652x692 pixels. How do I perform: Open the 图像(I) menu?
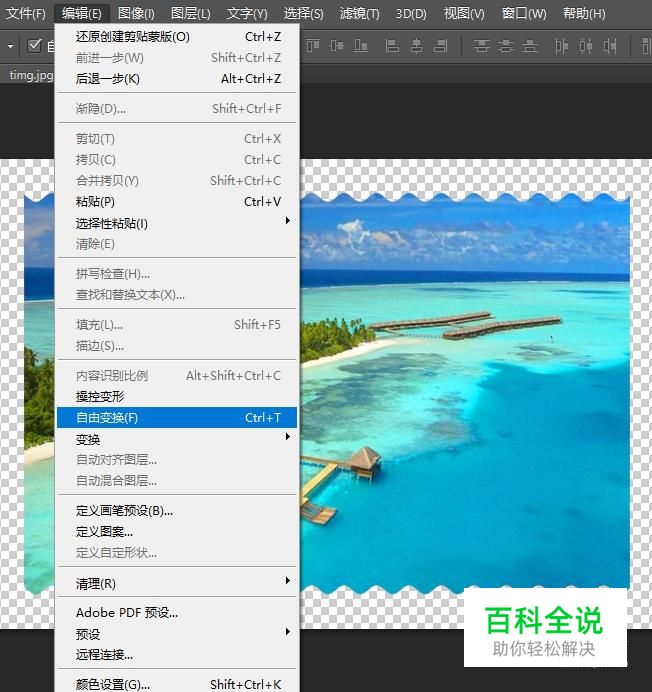(136, 14)
